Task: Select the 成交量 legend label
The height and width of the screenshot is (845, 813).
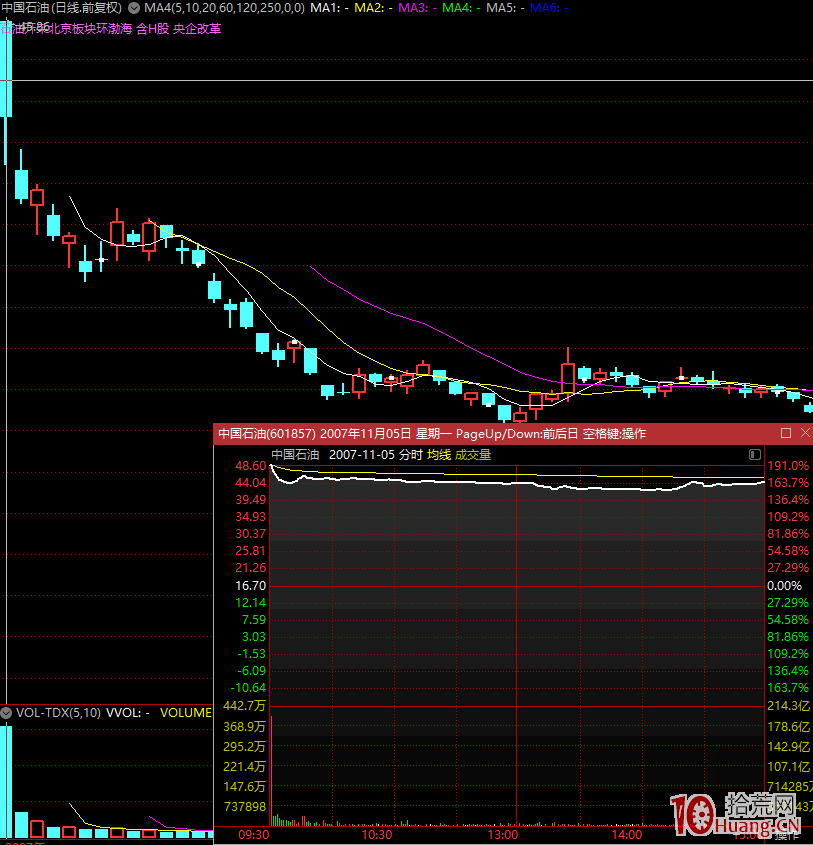Action: pos(473,454)
